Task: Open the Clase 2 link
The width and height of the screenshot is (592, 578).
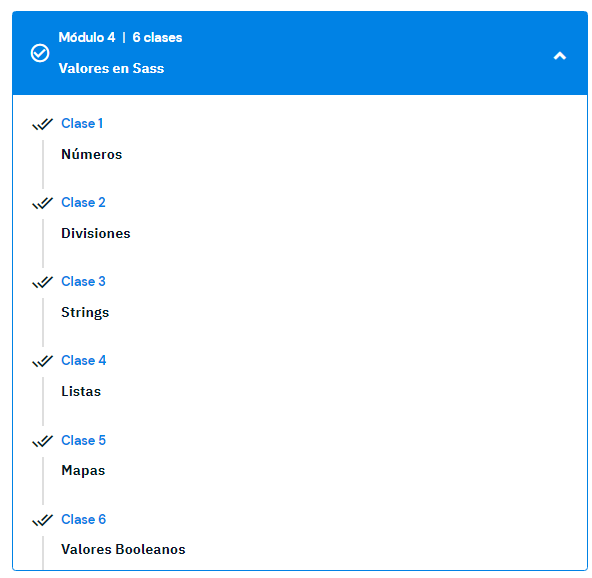Action: pos(83,202)
